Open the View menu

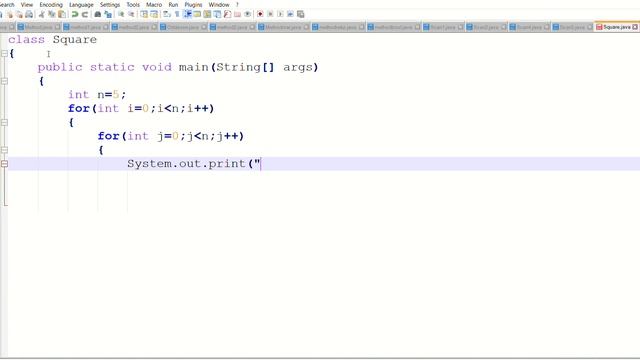click(x=27, y=4)
